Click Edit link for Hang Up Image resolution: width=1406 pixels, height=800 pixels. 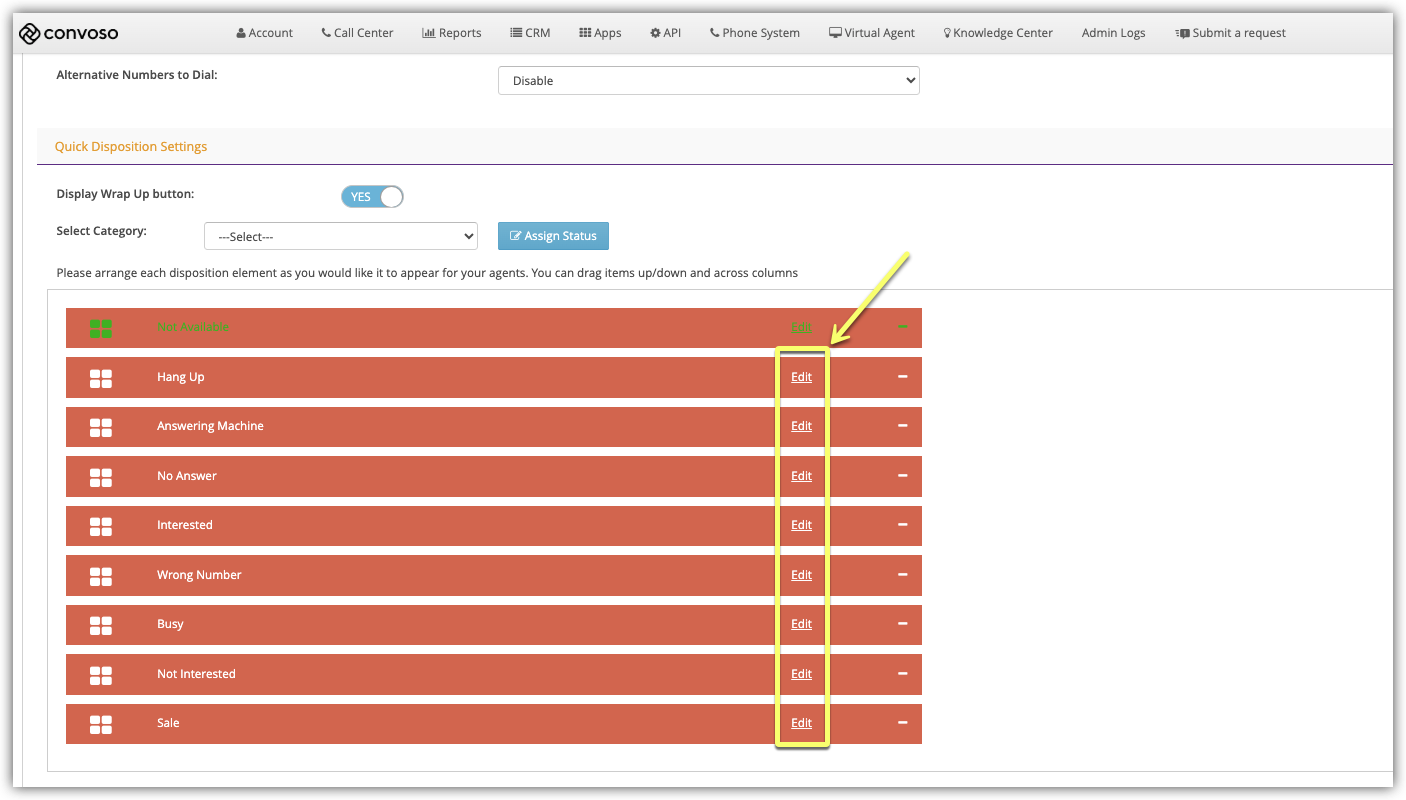801,377
